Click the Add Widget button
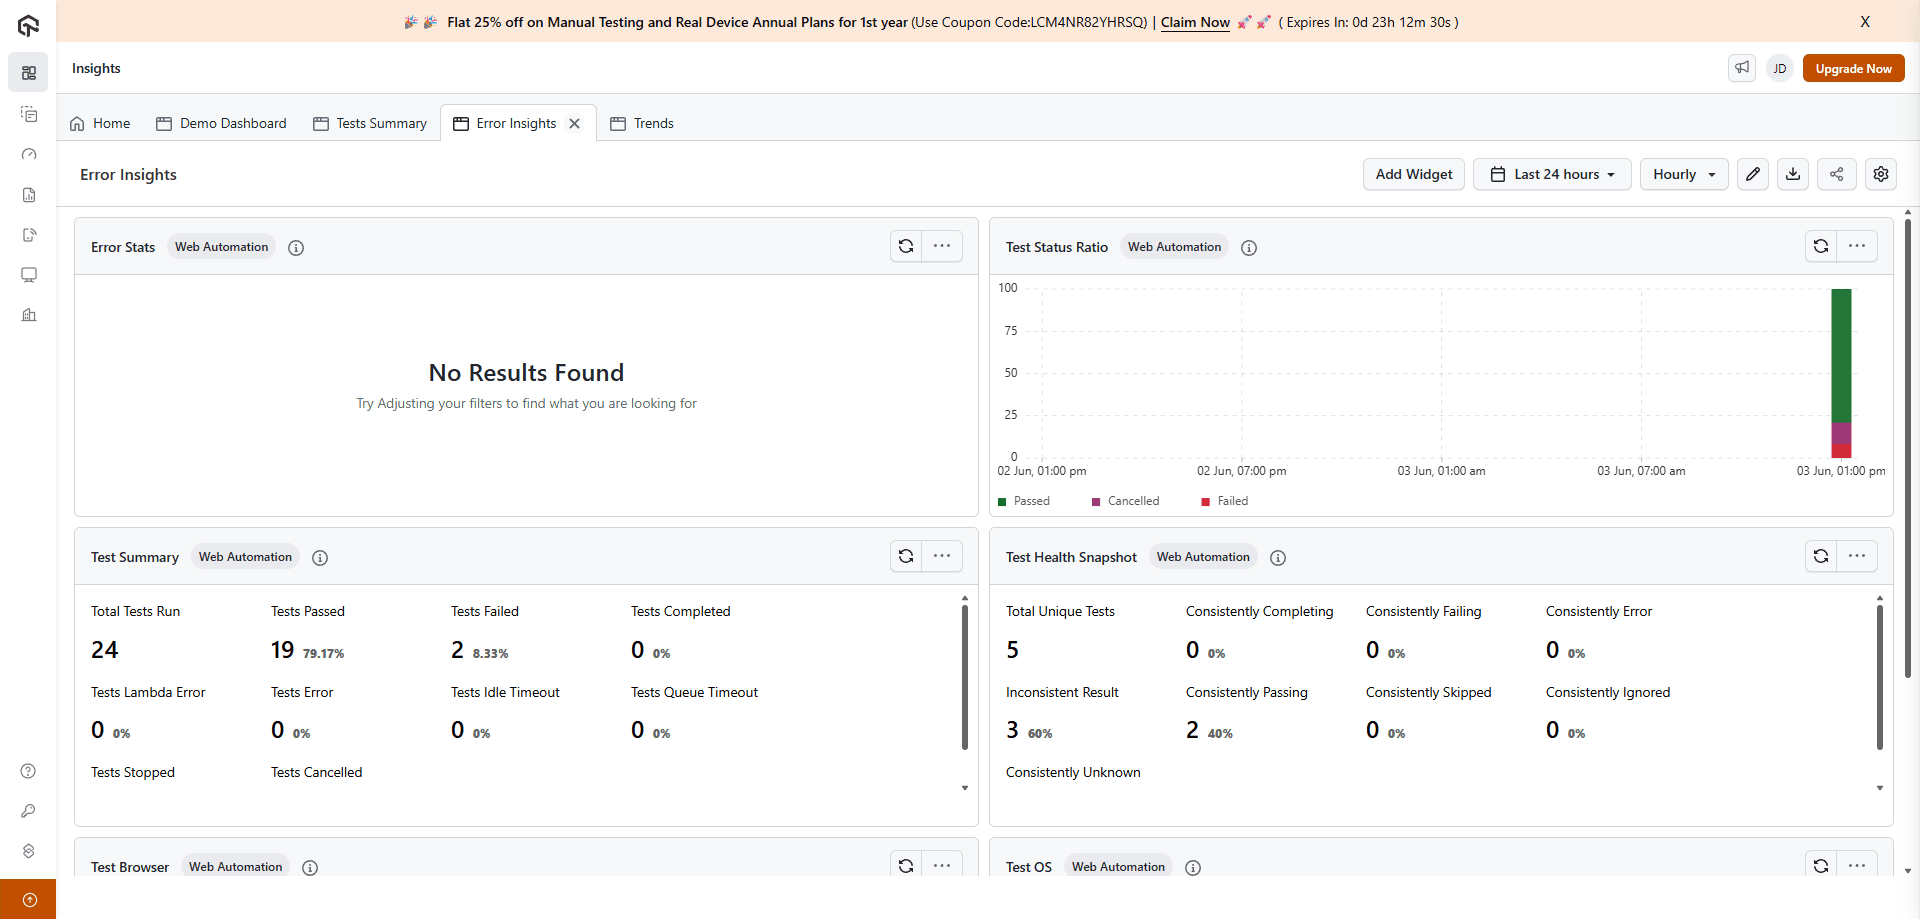1920x919 pixels. 1414,174
